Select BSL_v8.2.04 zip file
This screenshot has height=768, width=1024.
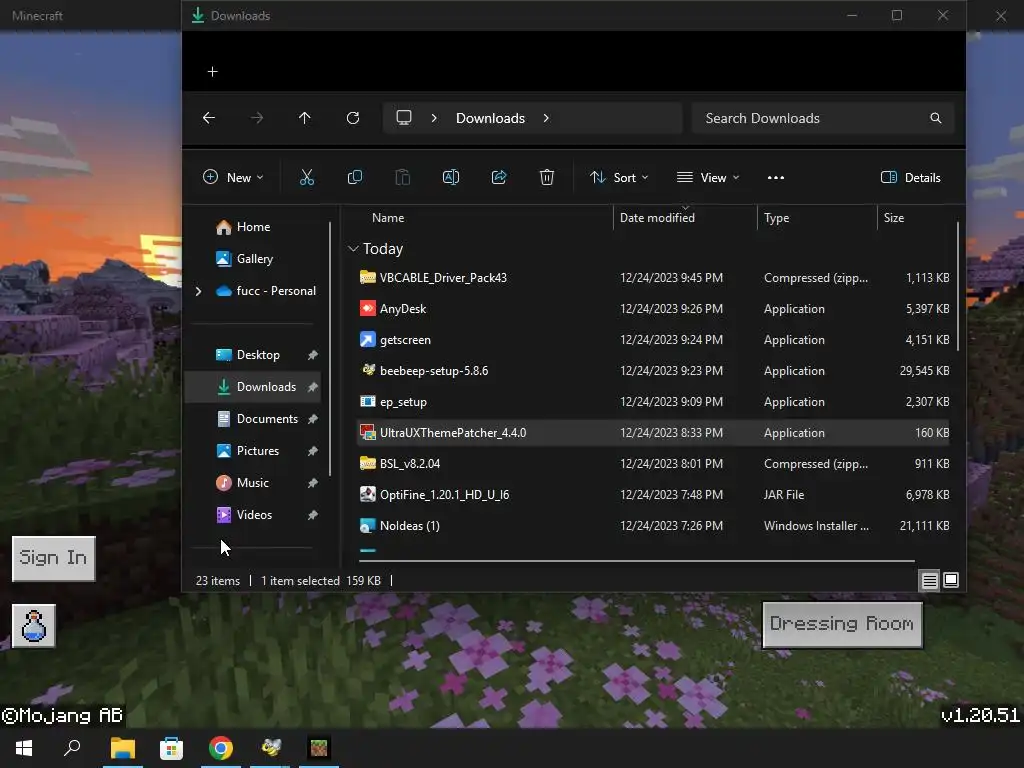tap(653, 464)
